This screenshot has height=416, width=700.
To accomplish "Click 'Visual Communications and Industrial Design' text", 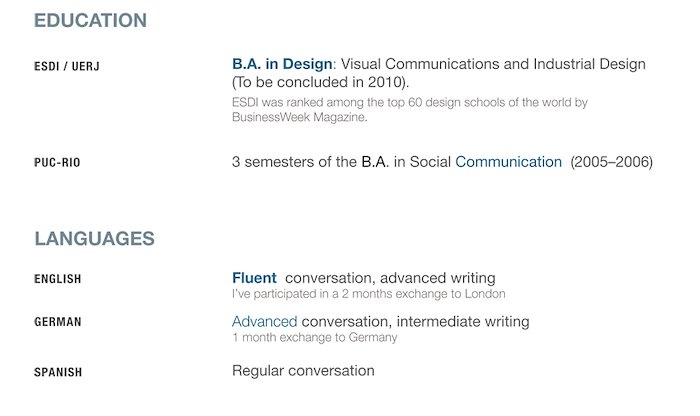I will [x=493, y=64].
